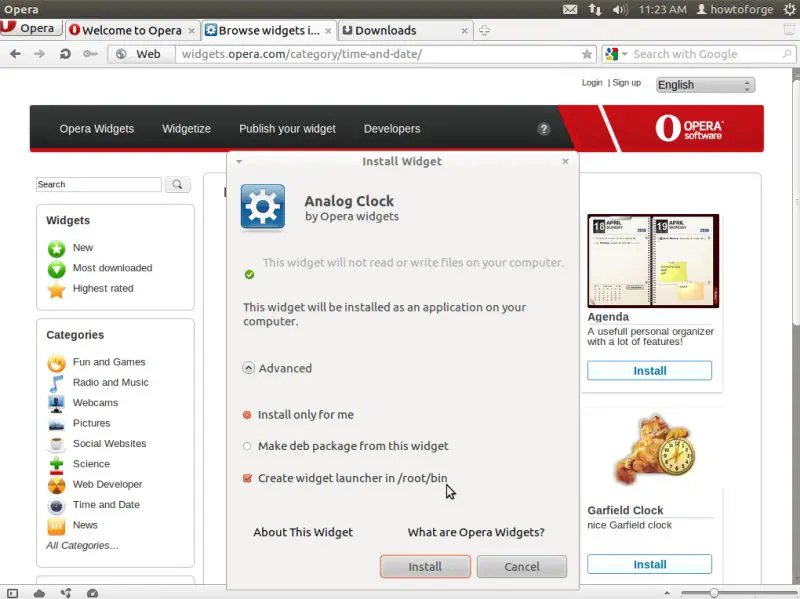Close the Install Widget dialog
800x599 pixels.
[x=565, y=161]
